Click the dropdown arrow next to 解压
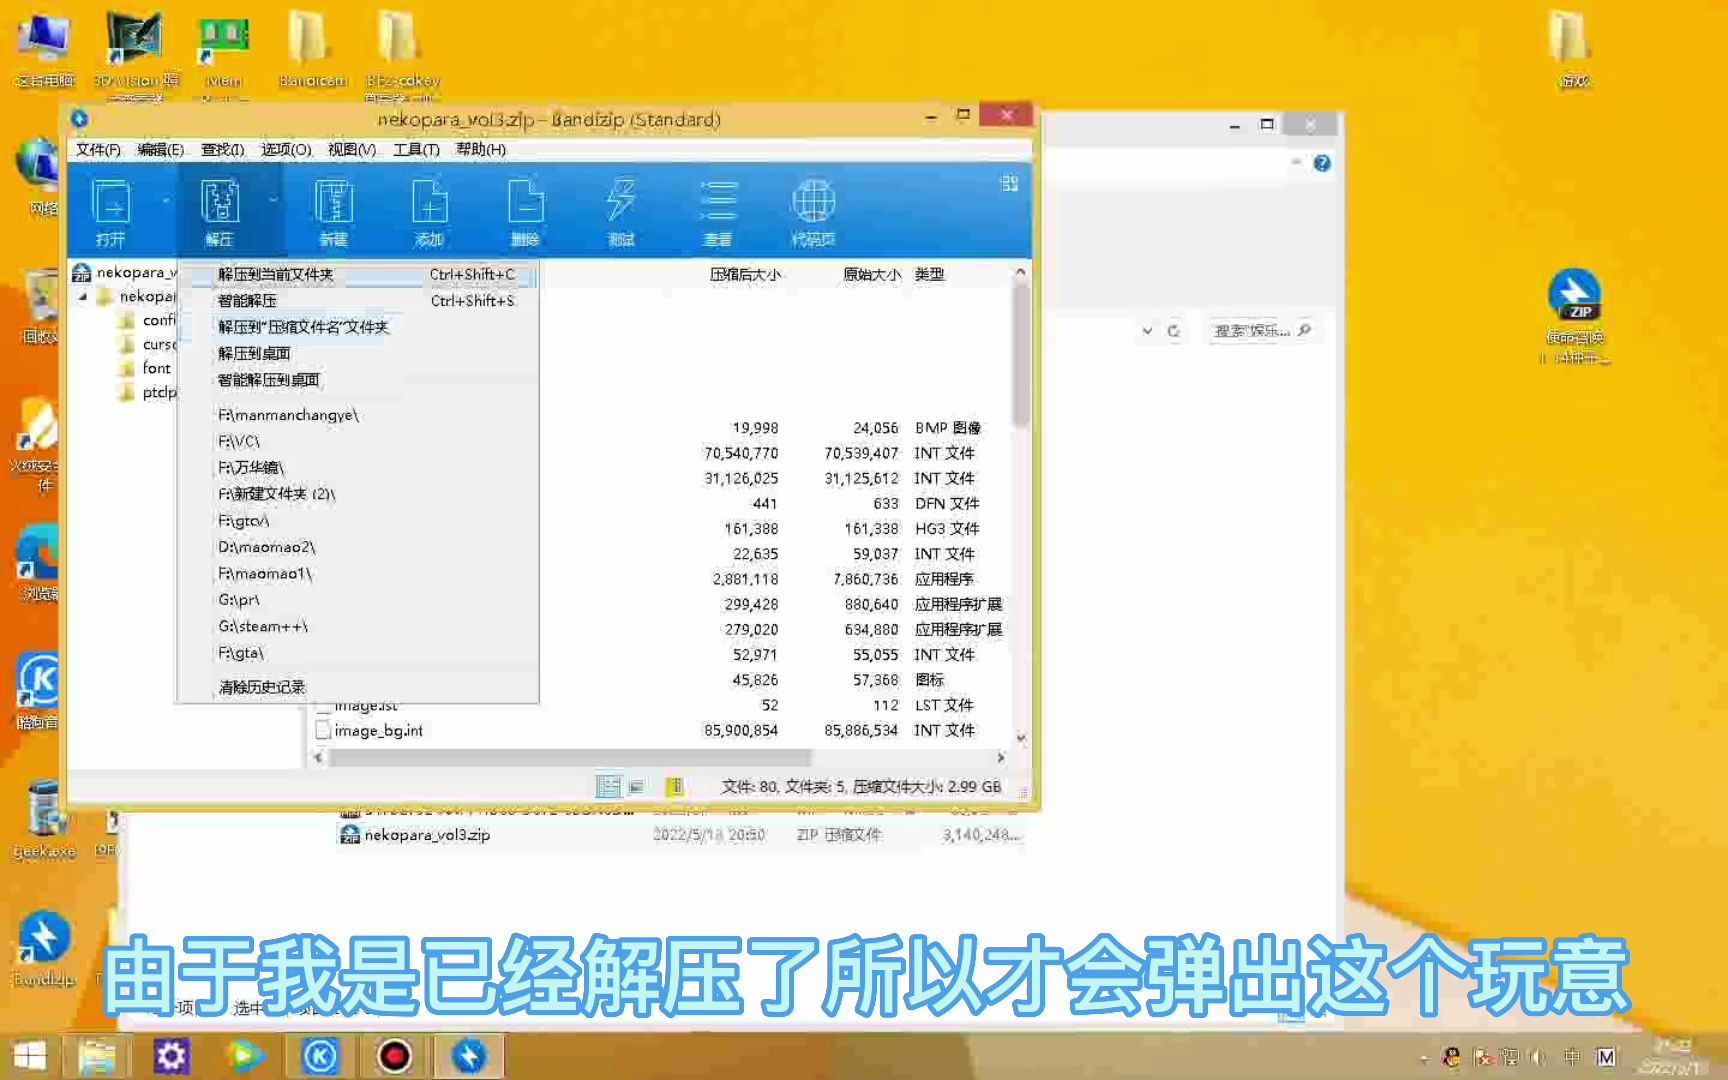1728x1080 pixels. pyautogui.click(x=273, y=200)
